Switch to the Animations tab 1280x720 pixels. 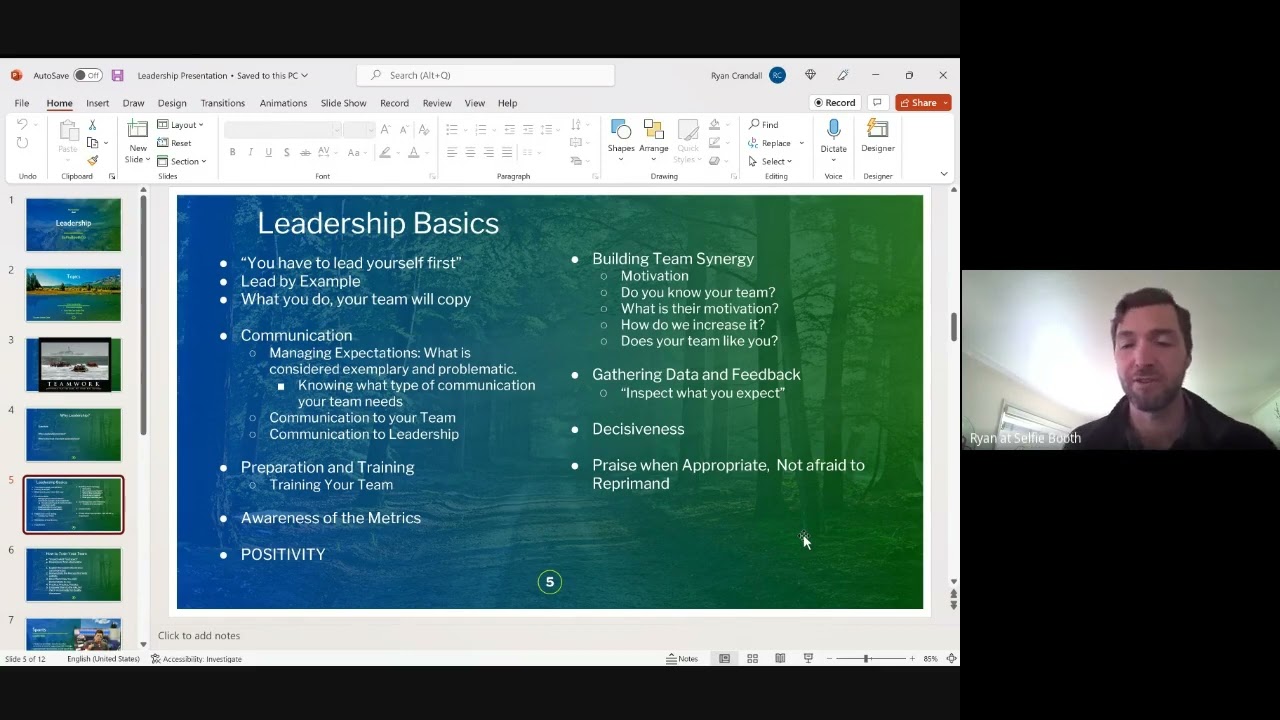click(x=283, y=103)
